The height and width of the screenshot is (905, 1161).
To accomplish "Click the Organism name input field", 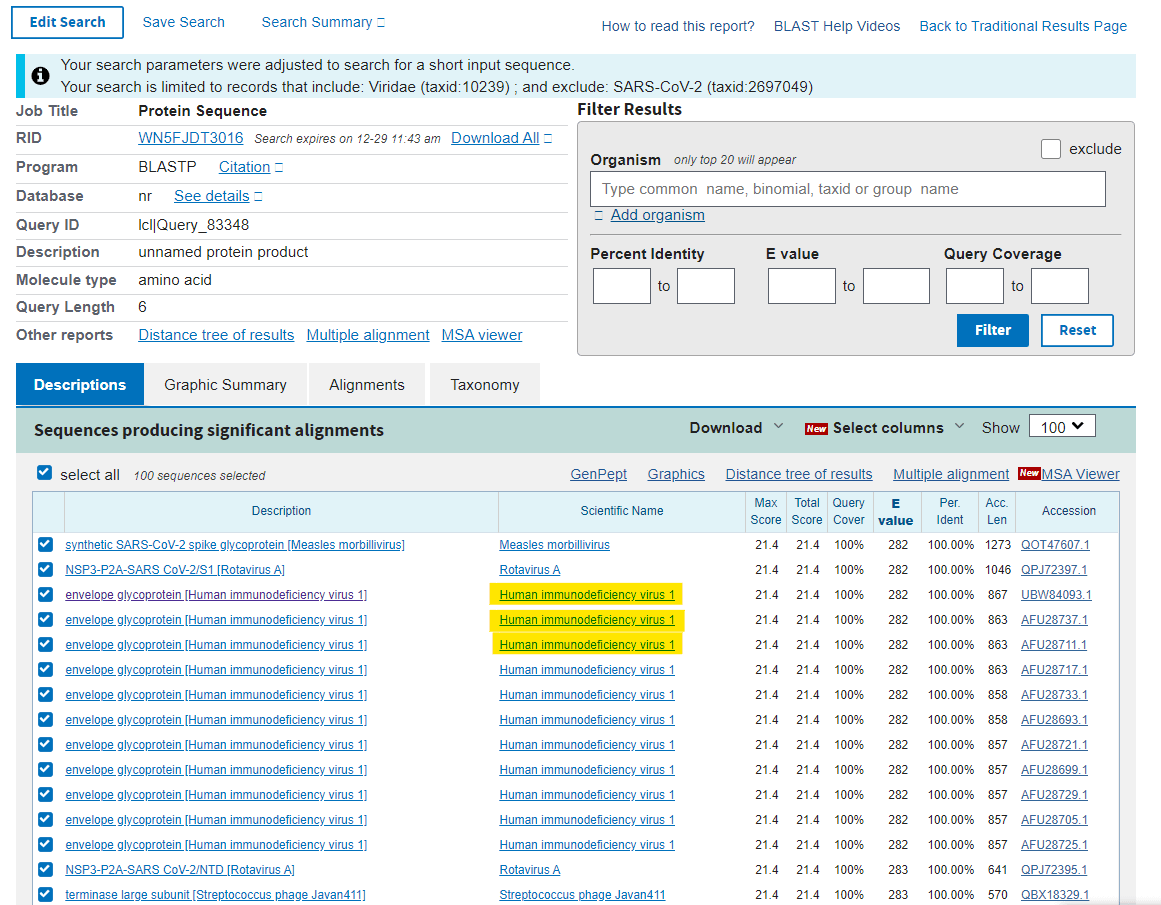I will click(x=848, y=189).
